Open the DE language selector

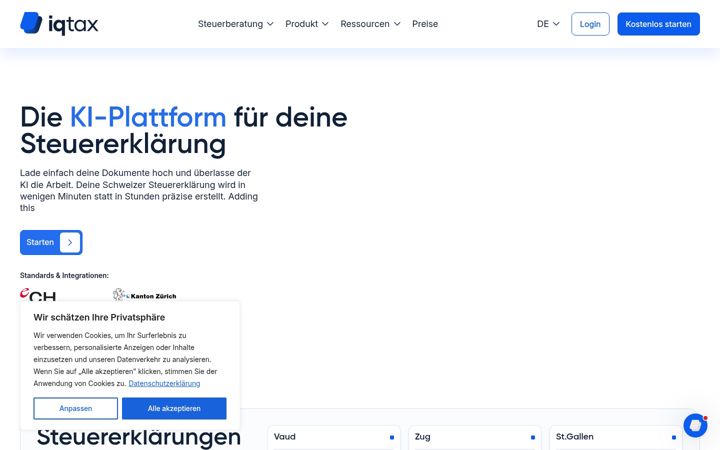point(548,24)
